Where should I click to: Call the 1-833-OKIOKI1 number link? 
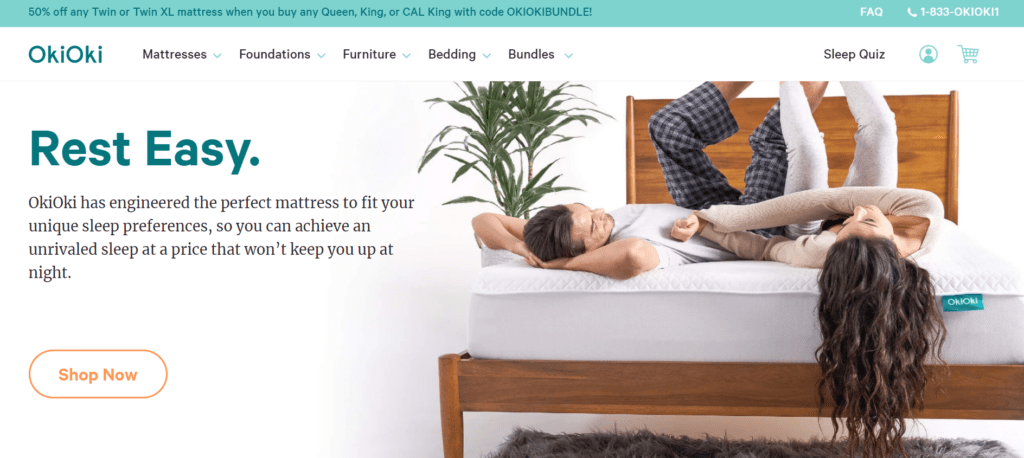(x=959, y=12)
